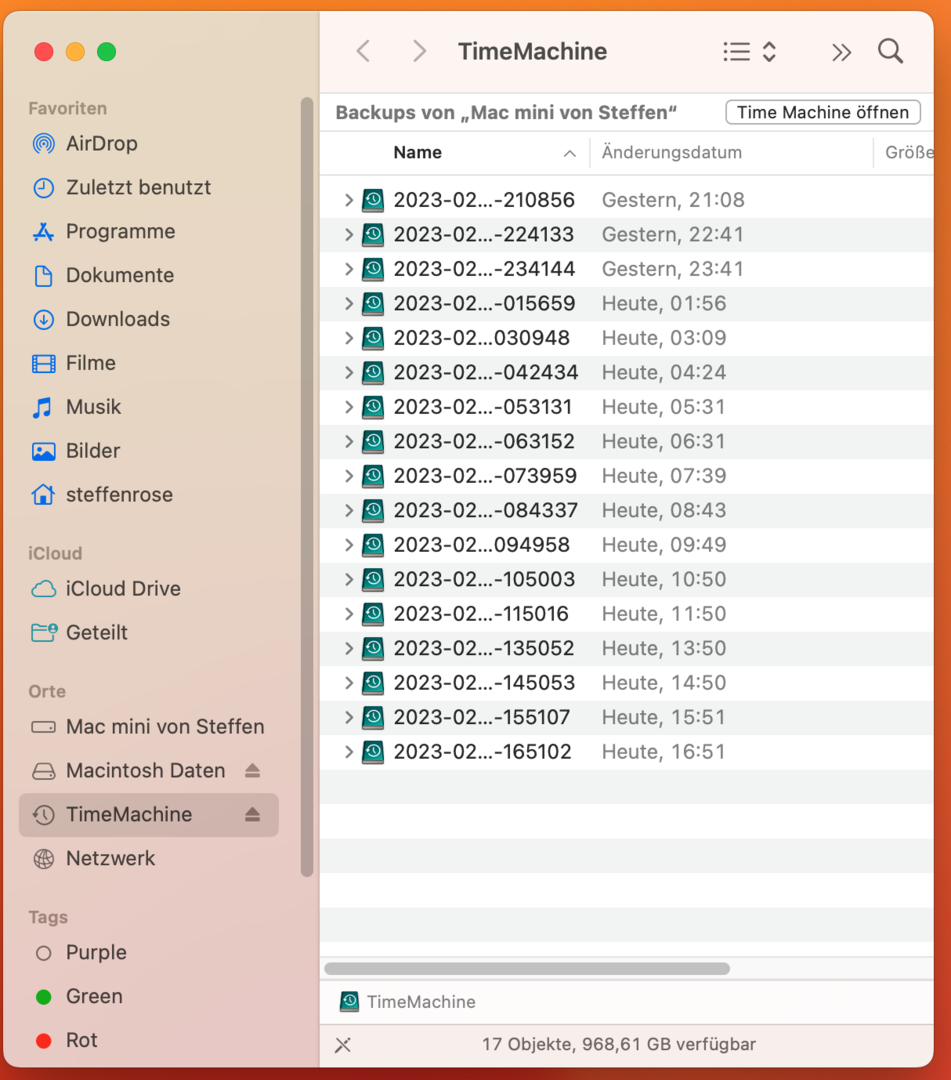
Task: Open the Filme folder
Action: (90, 363)
